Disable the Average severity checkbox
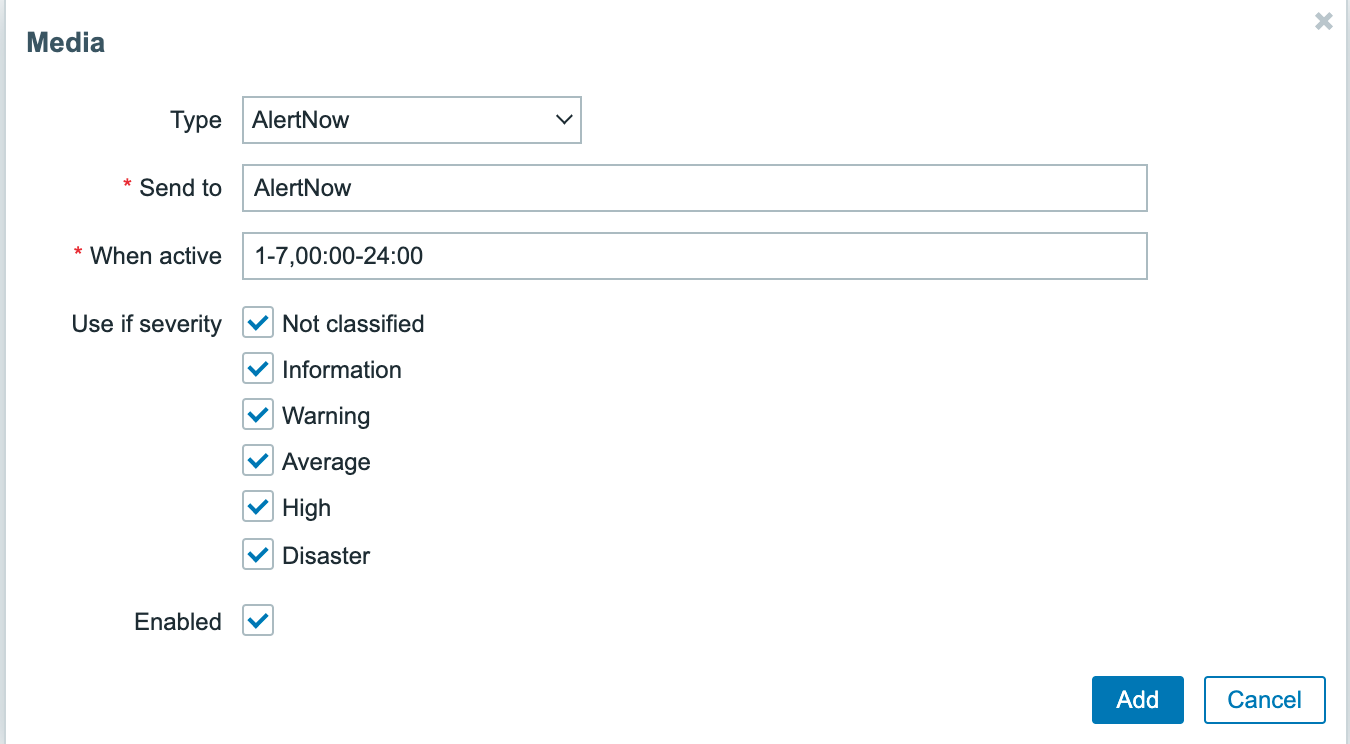Image resolution: width=1350 pixels, height=744 pixels. [x=258, y=462]
